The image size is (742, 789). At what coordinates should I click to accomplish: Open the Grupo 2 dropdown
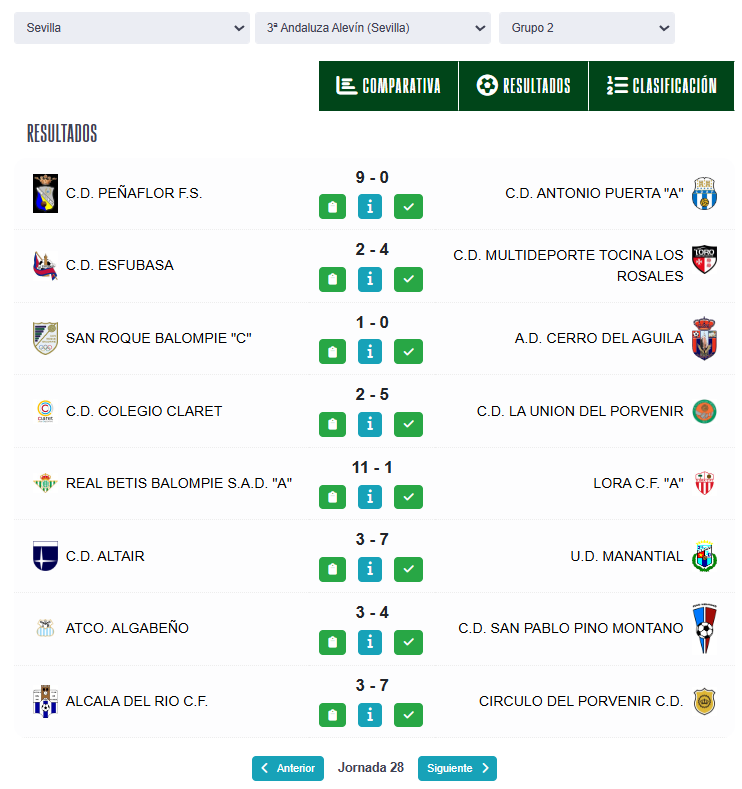pyautogui.click(x=586, y=28)
